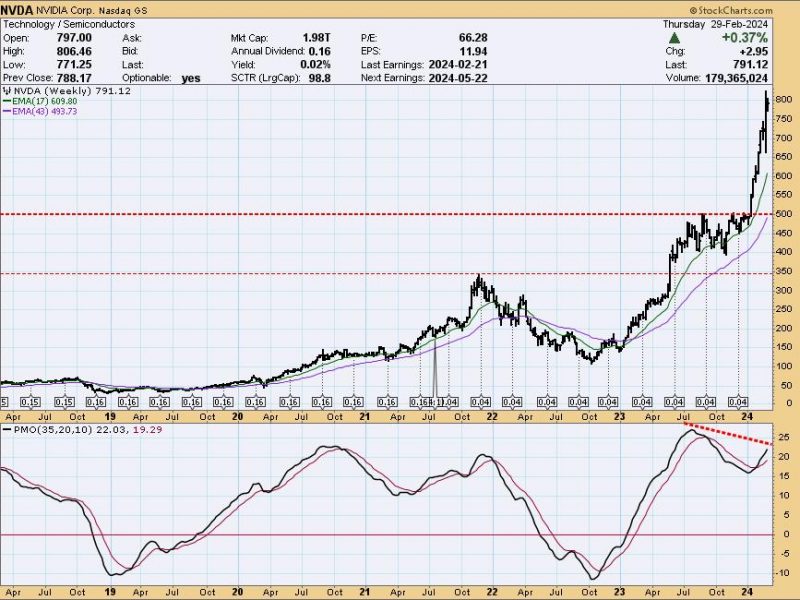Click the NVIDIA Corp. company name
The image size is (800, 600).
pyautogui.click(x=65, y=11)
